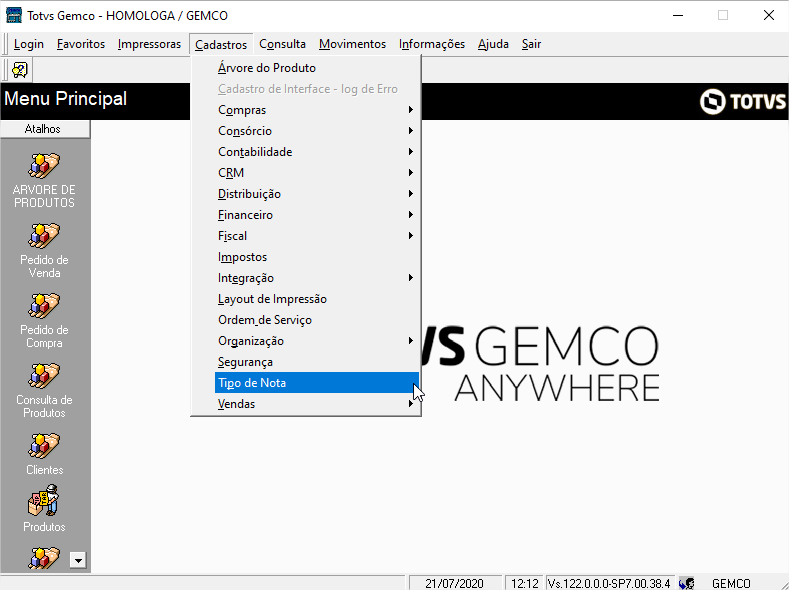Click the time 12:12 in status bar
This screenshot has width=789, height=590.
pos(524,583)
